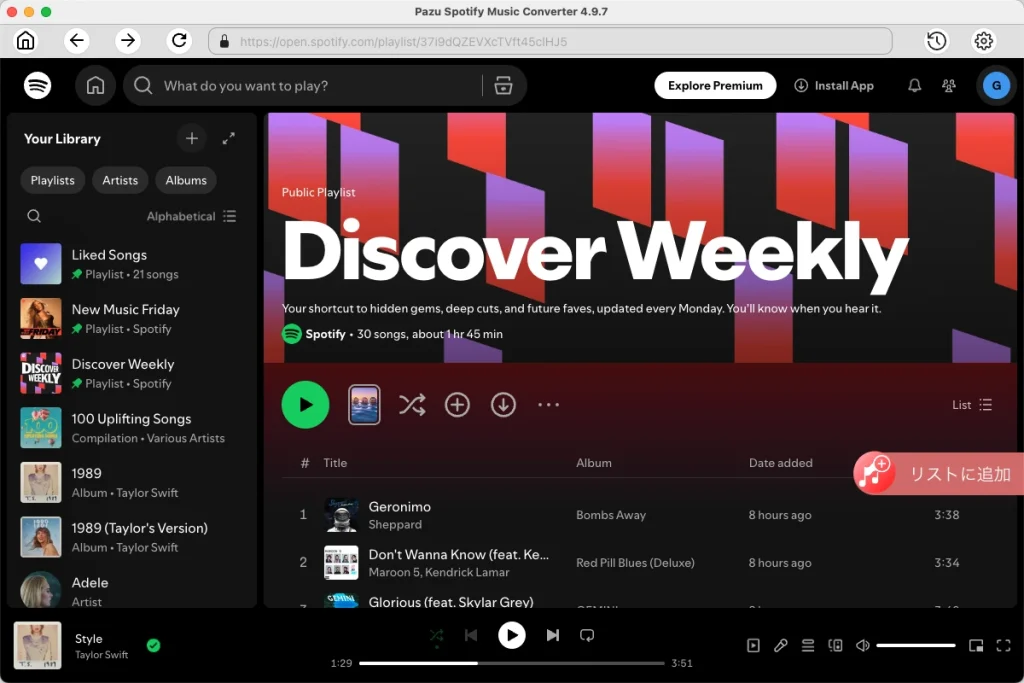Open Explore Premium

[x=715, y=85]
